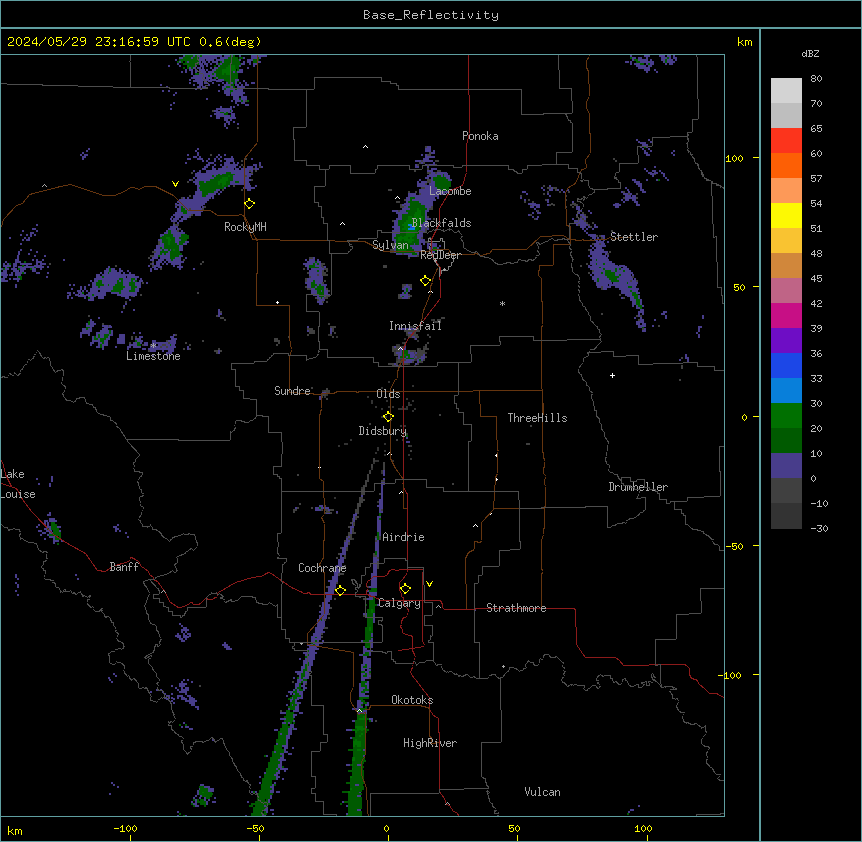Image resolution: width=862 pixels, height=842 pixels.
Task: Select the legend value -30
Action: click(819, 528)
